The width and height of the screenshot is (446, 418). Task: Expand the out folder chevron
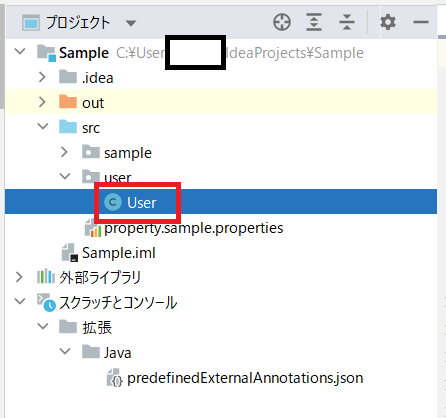[42, 102]
